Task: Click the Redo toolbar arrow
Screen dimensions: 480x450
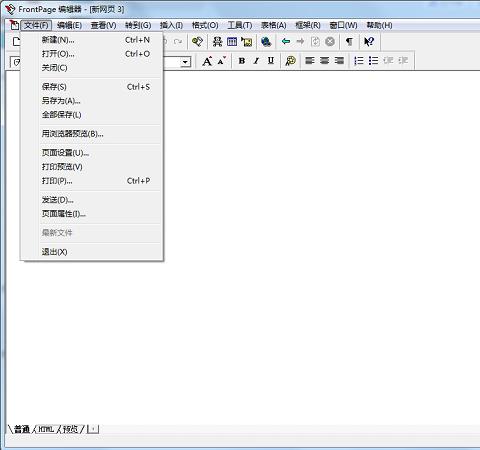Action: 178,42
